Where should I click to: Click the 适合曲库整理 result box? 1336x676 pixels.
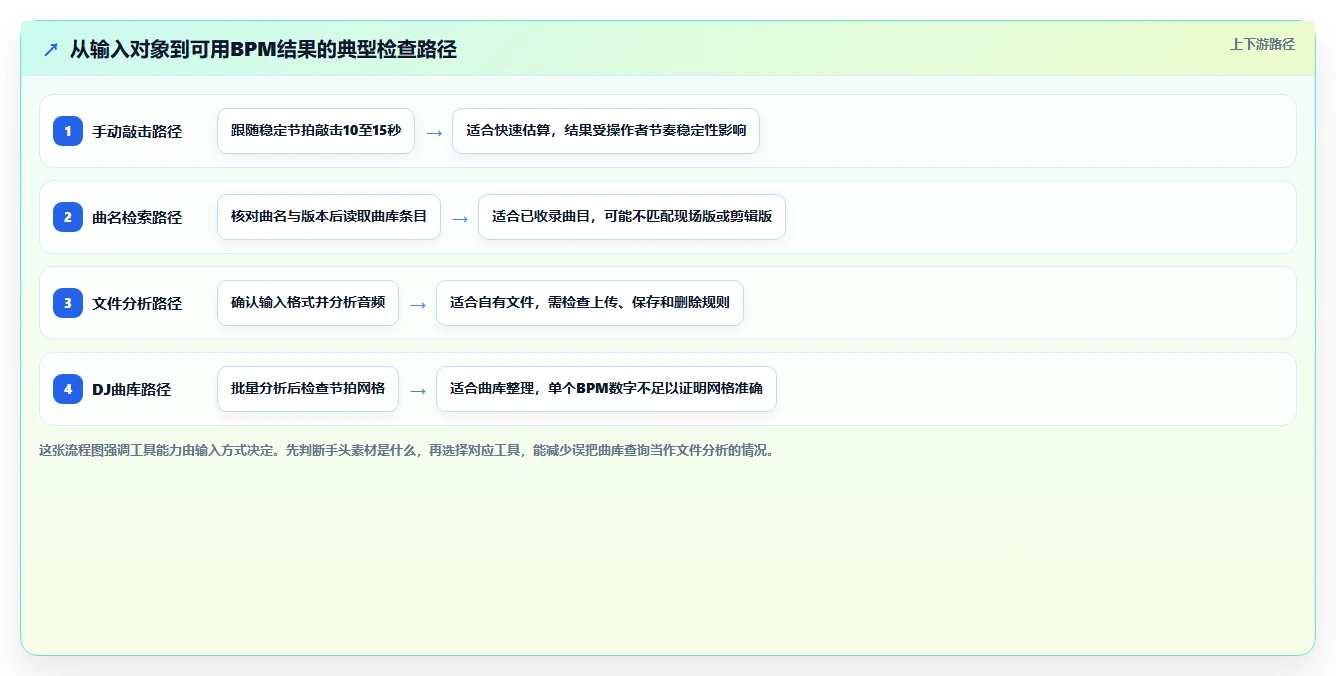pyautogui.click(x=606, y=389)
